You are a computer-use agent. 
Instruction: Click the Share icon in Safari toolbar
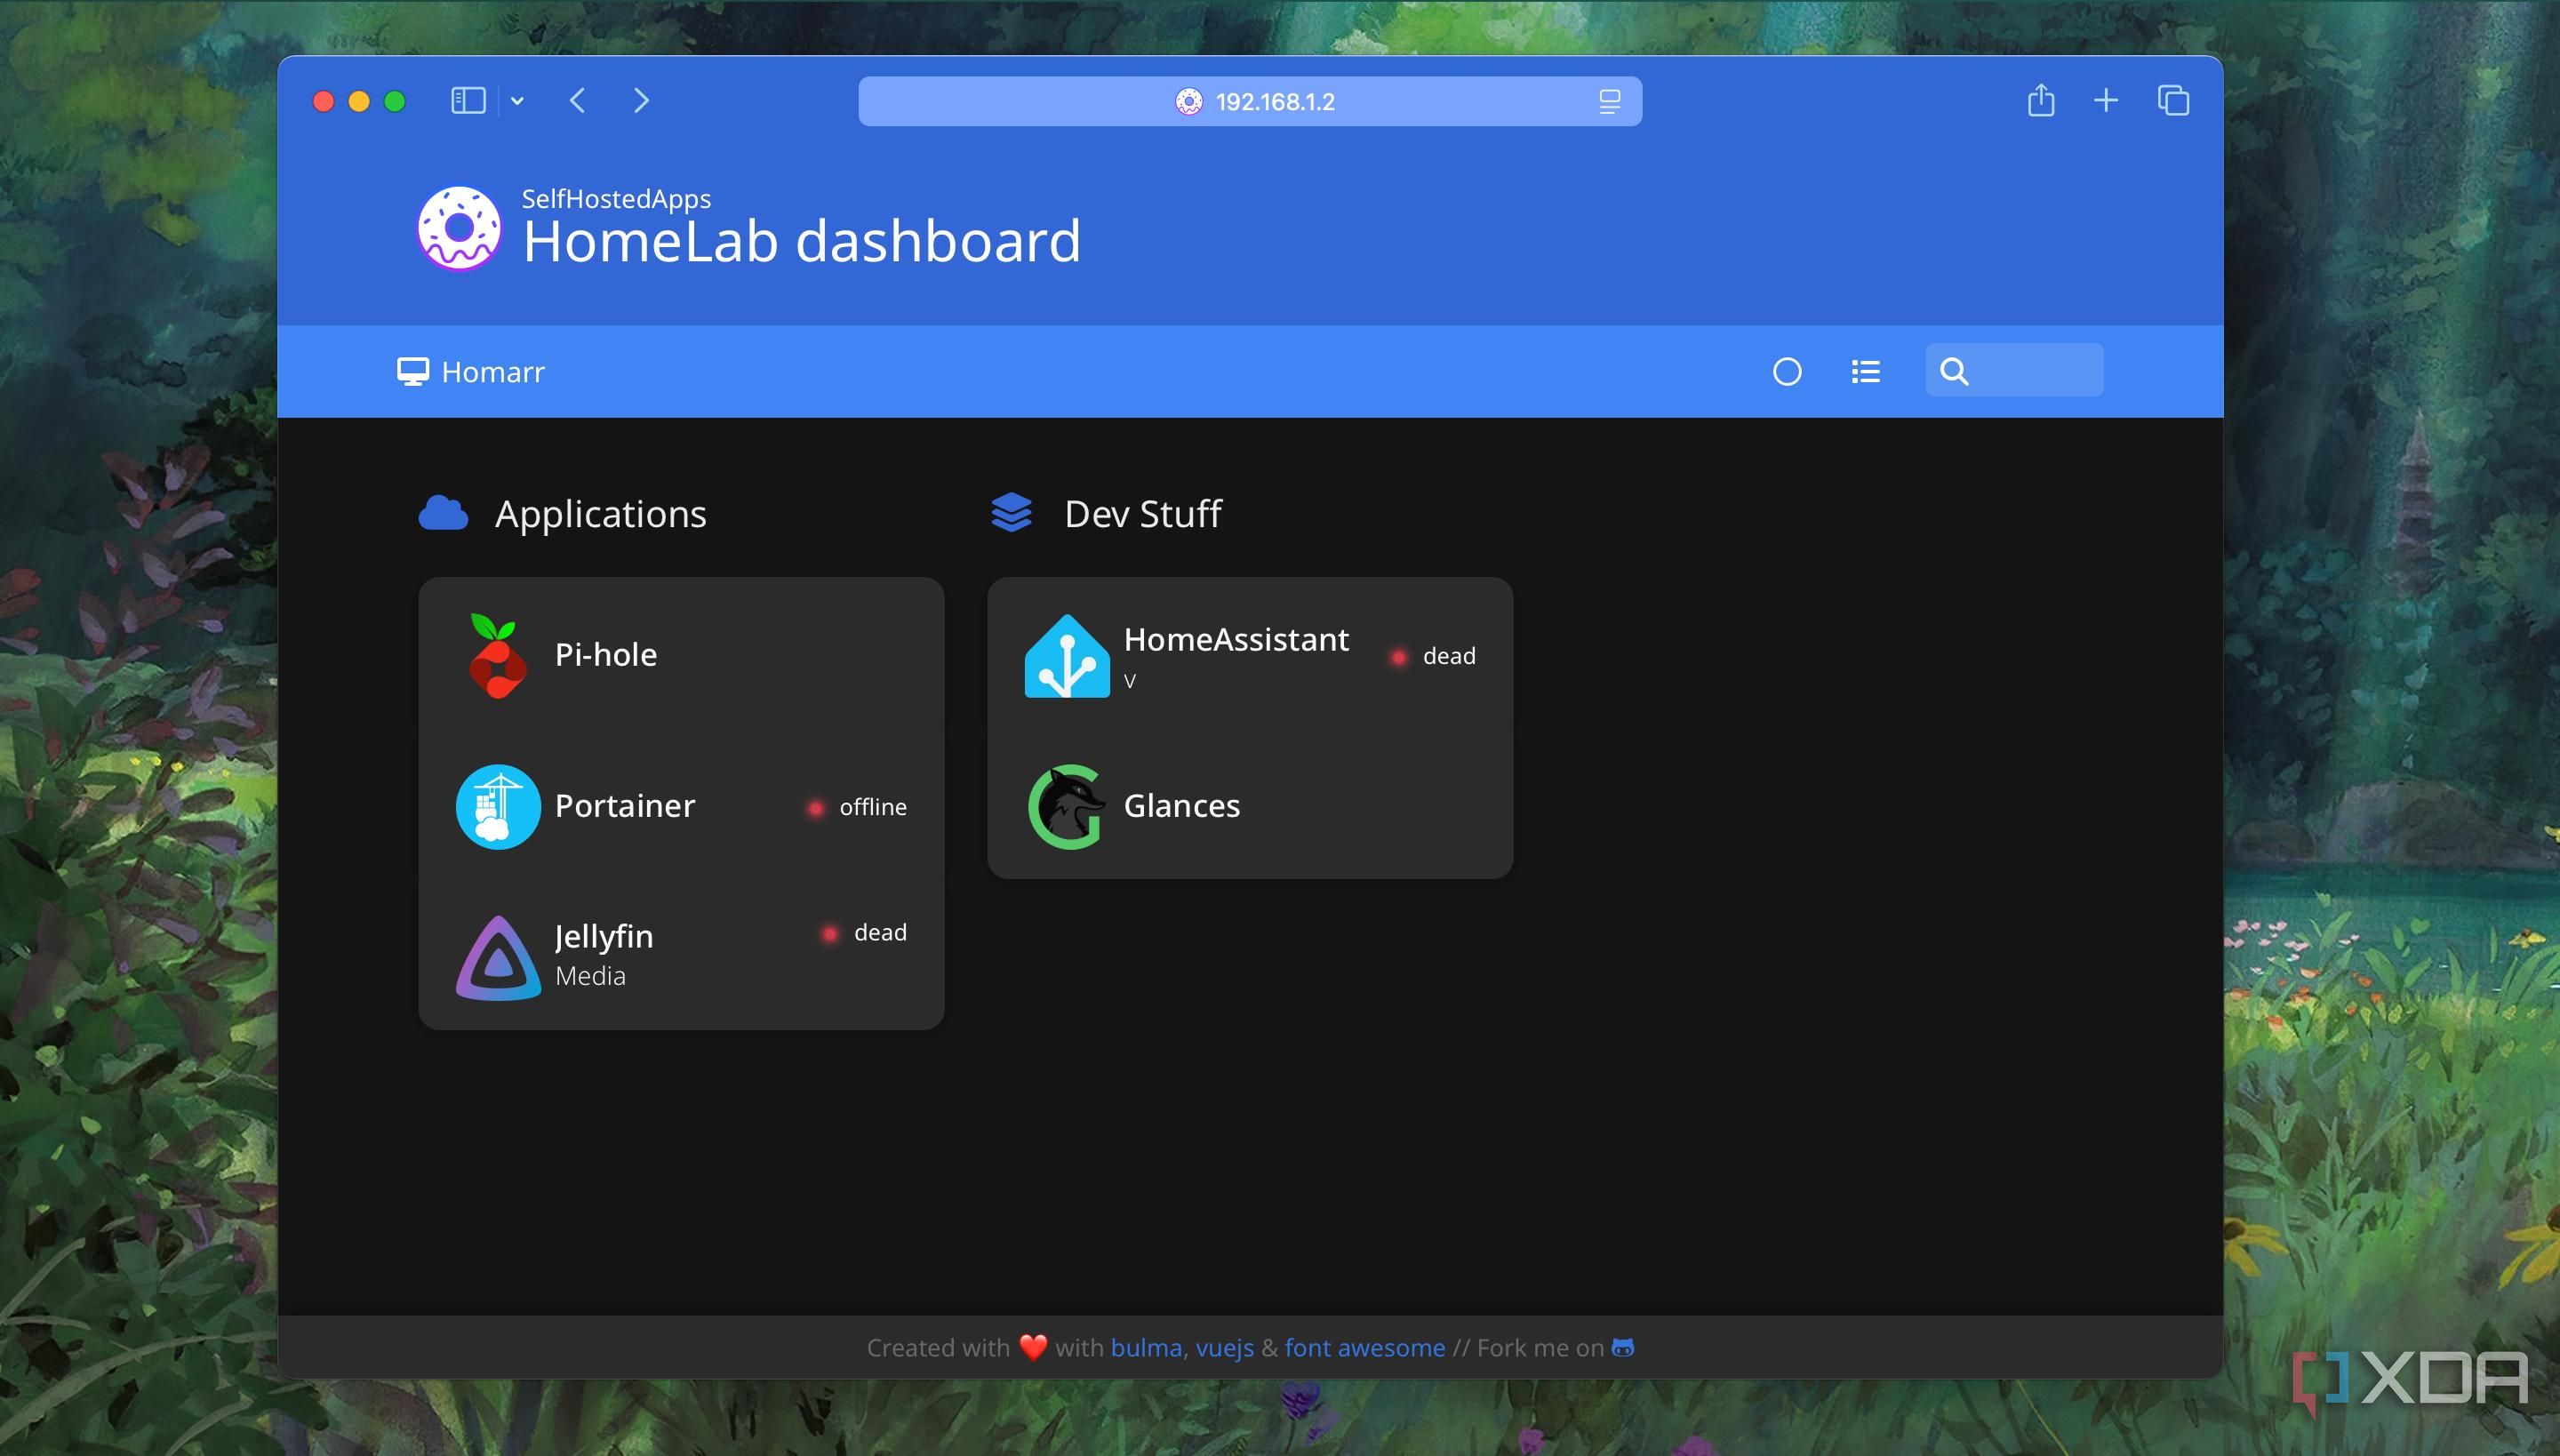pyautogui.click(x=2041, y=100)
